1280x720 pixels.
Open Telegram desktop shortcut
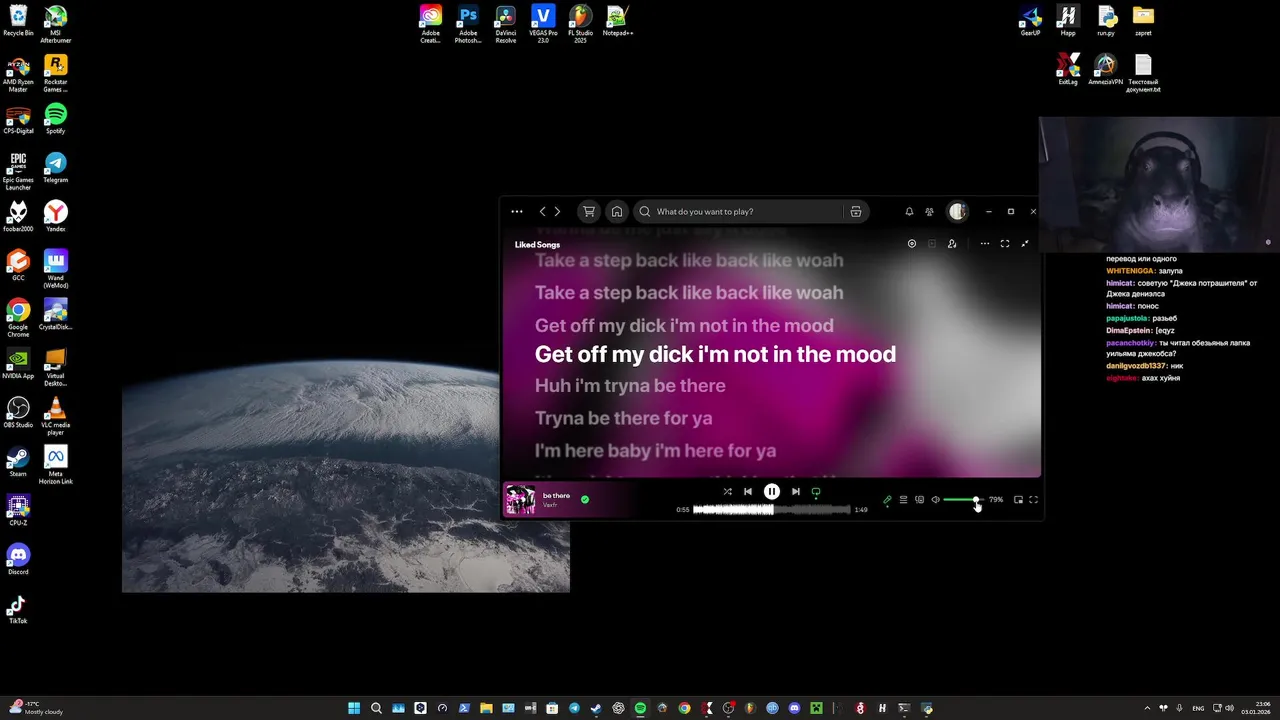pos(56,168)
